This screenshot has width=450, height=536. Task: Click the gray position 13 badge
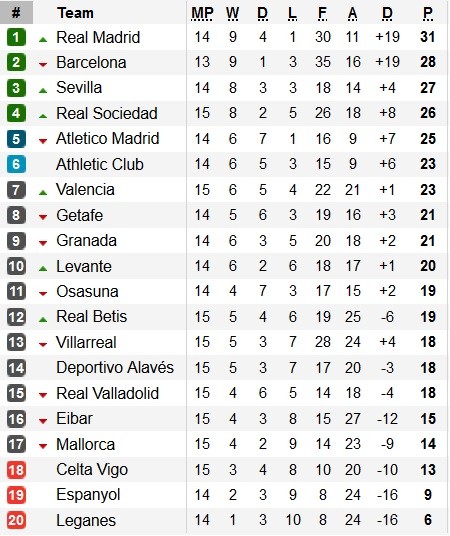click(x=16, y=343)
